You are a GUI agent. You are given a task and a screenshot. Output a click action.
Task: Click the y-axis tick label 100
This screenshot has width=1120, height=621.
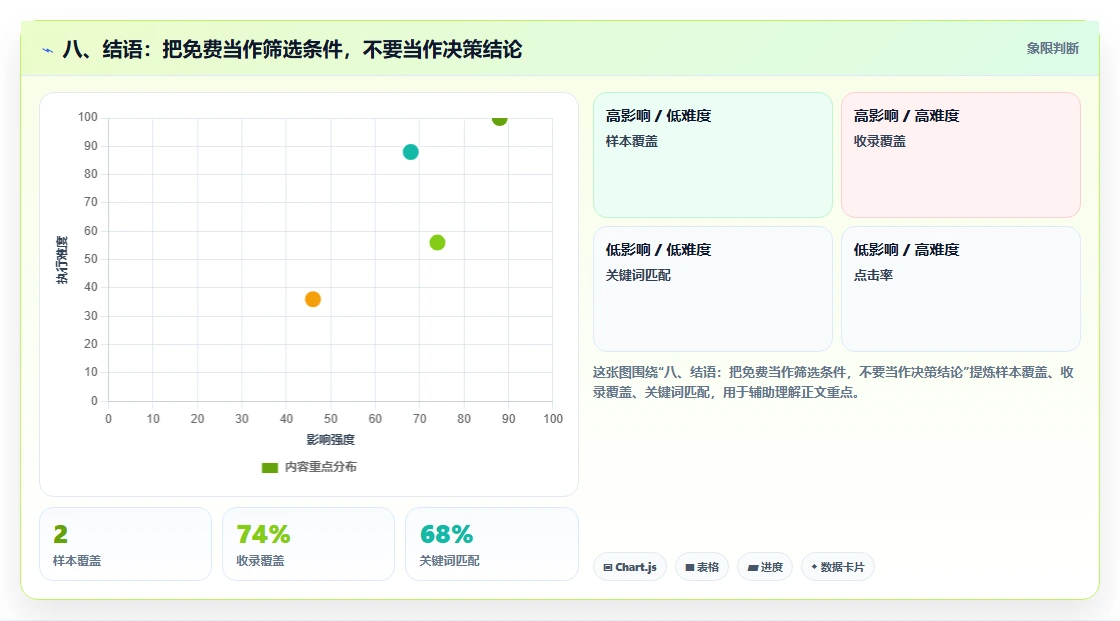click(x=88, y=116)
